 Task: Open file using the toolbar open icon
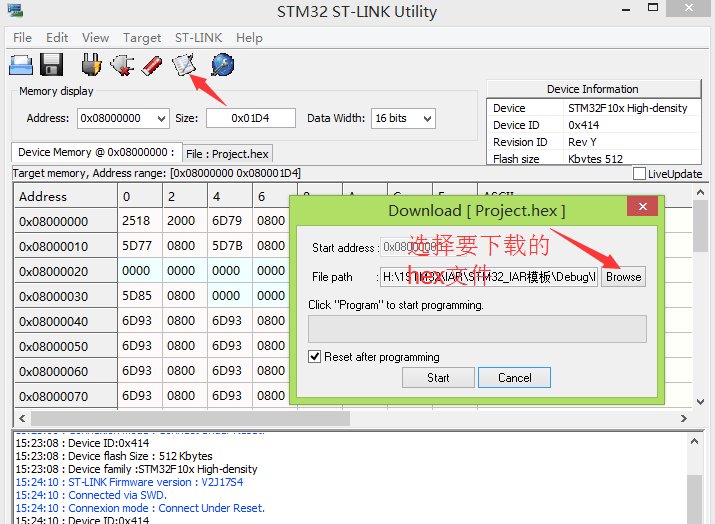pos(21,65)
